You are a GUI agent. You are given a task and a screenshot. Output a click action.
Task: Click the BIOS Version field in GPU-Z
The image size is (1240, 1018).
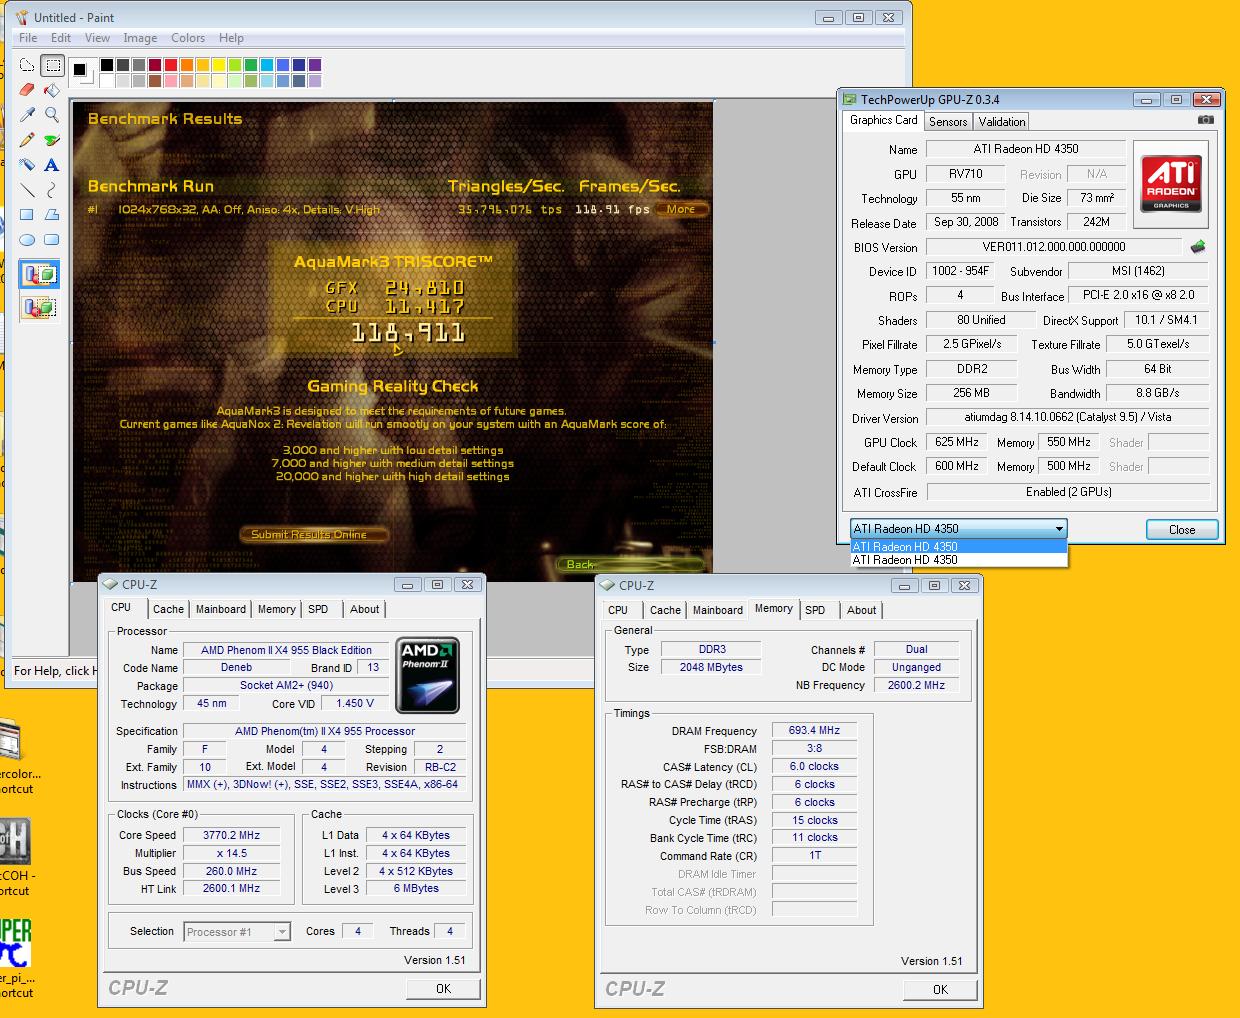pyautogui.click(x=1054, y=247)
